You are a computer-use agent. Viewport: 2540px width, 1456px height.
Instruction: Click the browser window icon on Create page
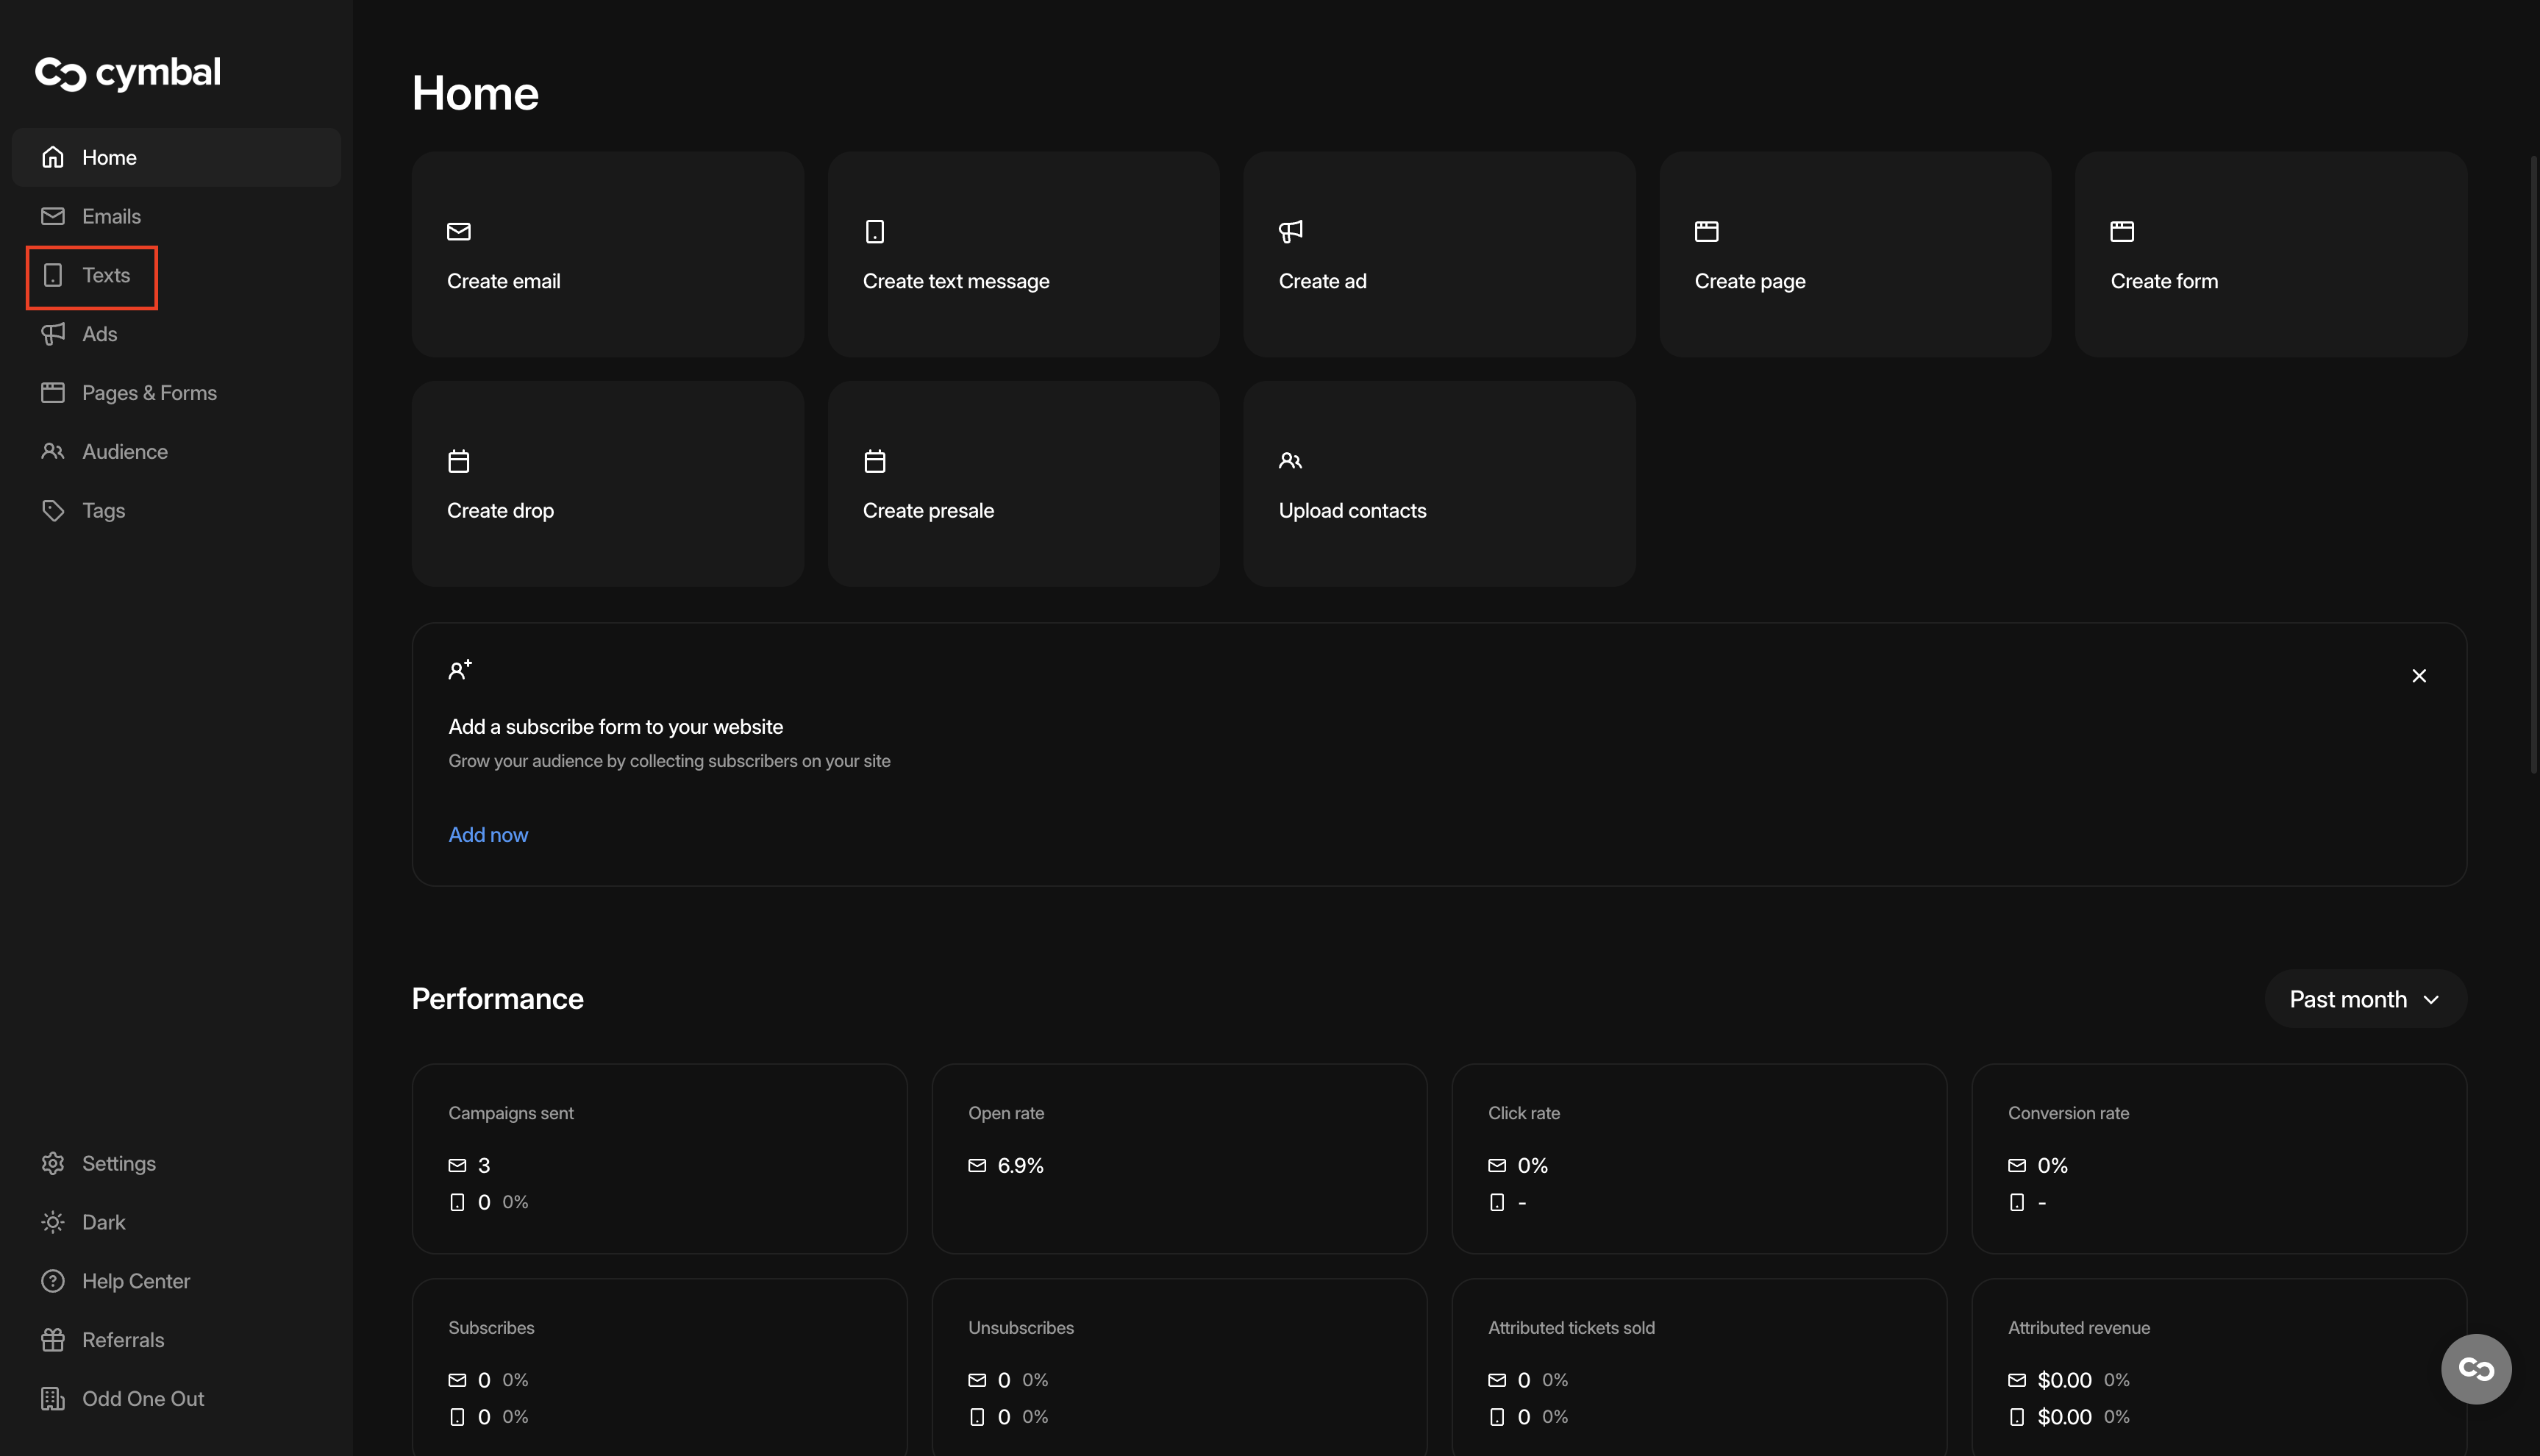tap(1706, 231)
